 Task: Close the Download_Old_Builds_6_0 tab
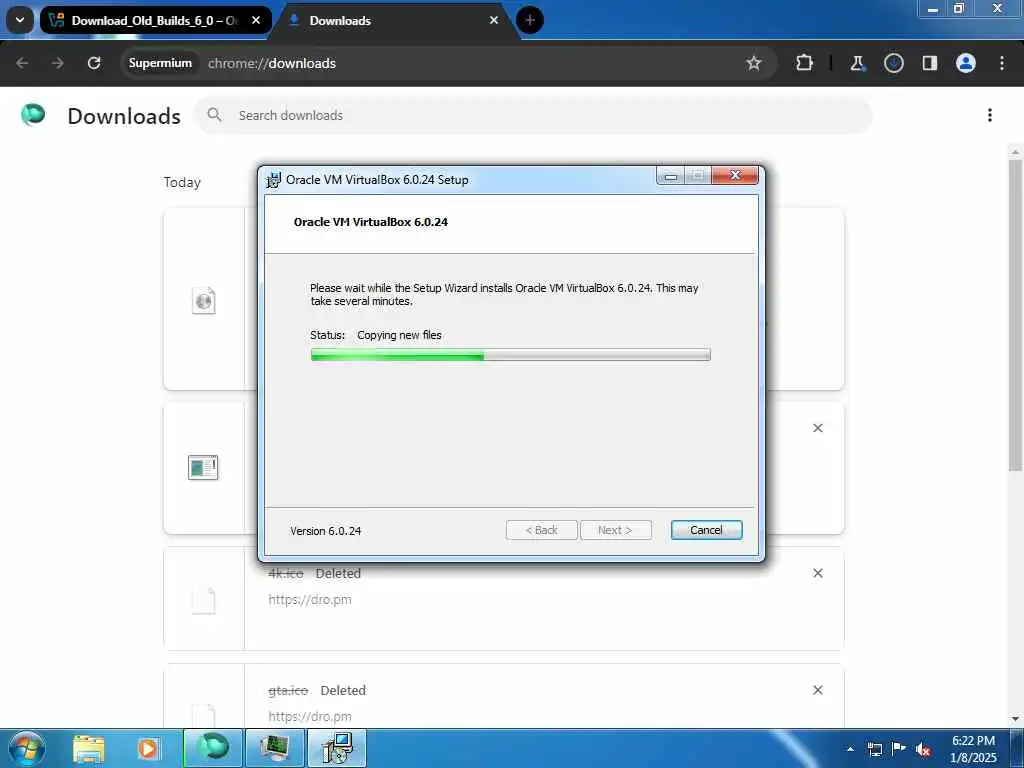pyautogui.click(x=256, y=20)
